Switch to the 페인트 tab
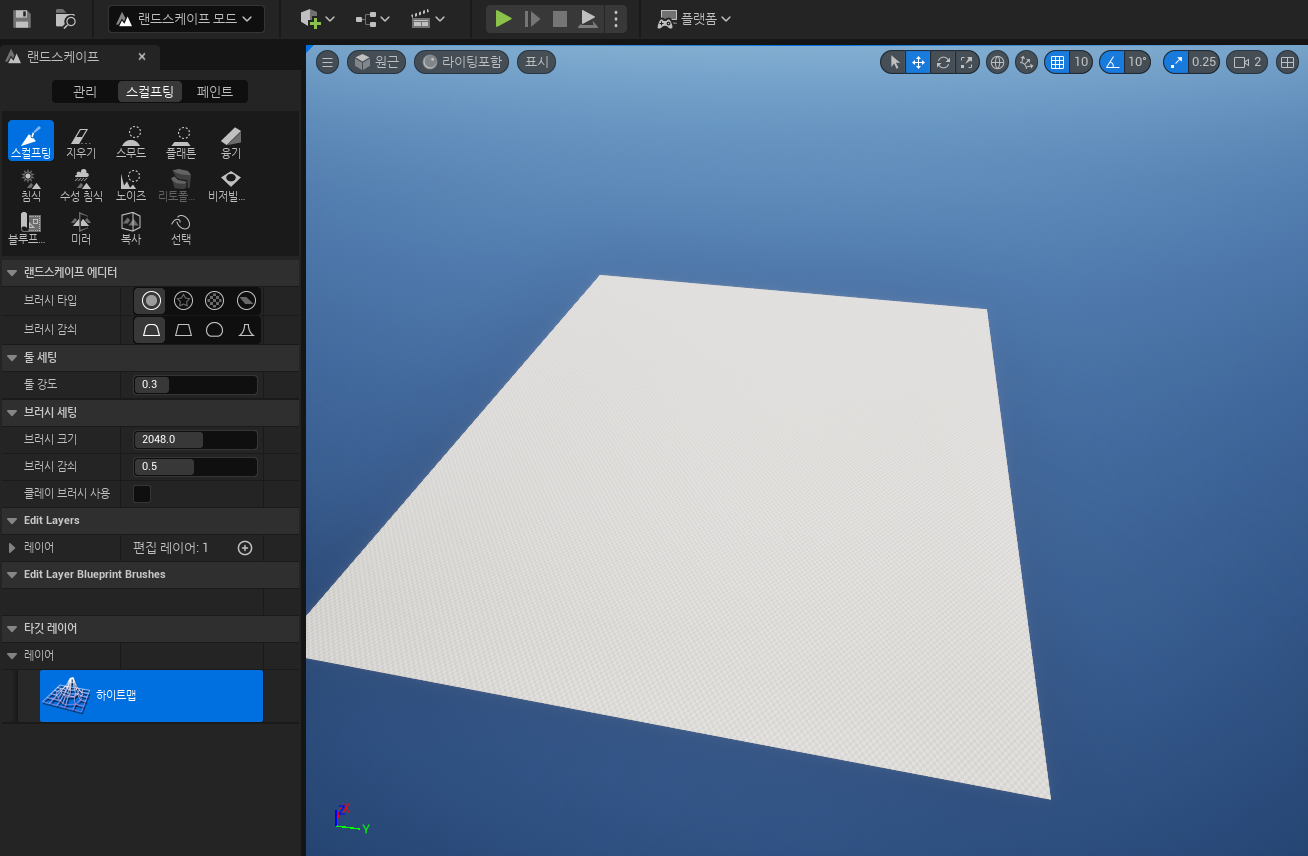1308x856 pixels. pos(215,92)
